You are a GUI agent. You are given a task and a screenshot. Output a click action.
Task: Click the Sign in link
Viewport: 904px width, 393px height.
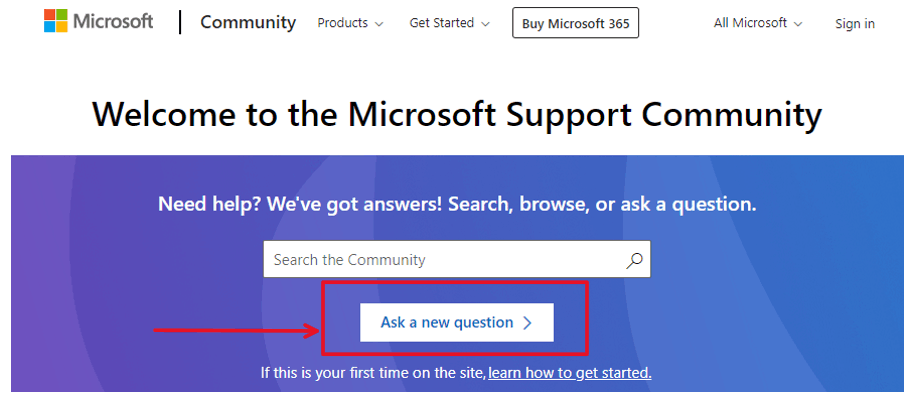(855, 24)
